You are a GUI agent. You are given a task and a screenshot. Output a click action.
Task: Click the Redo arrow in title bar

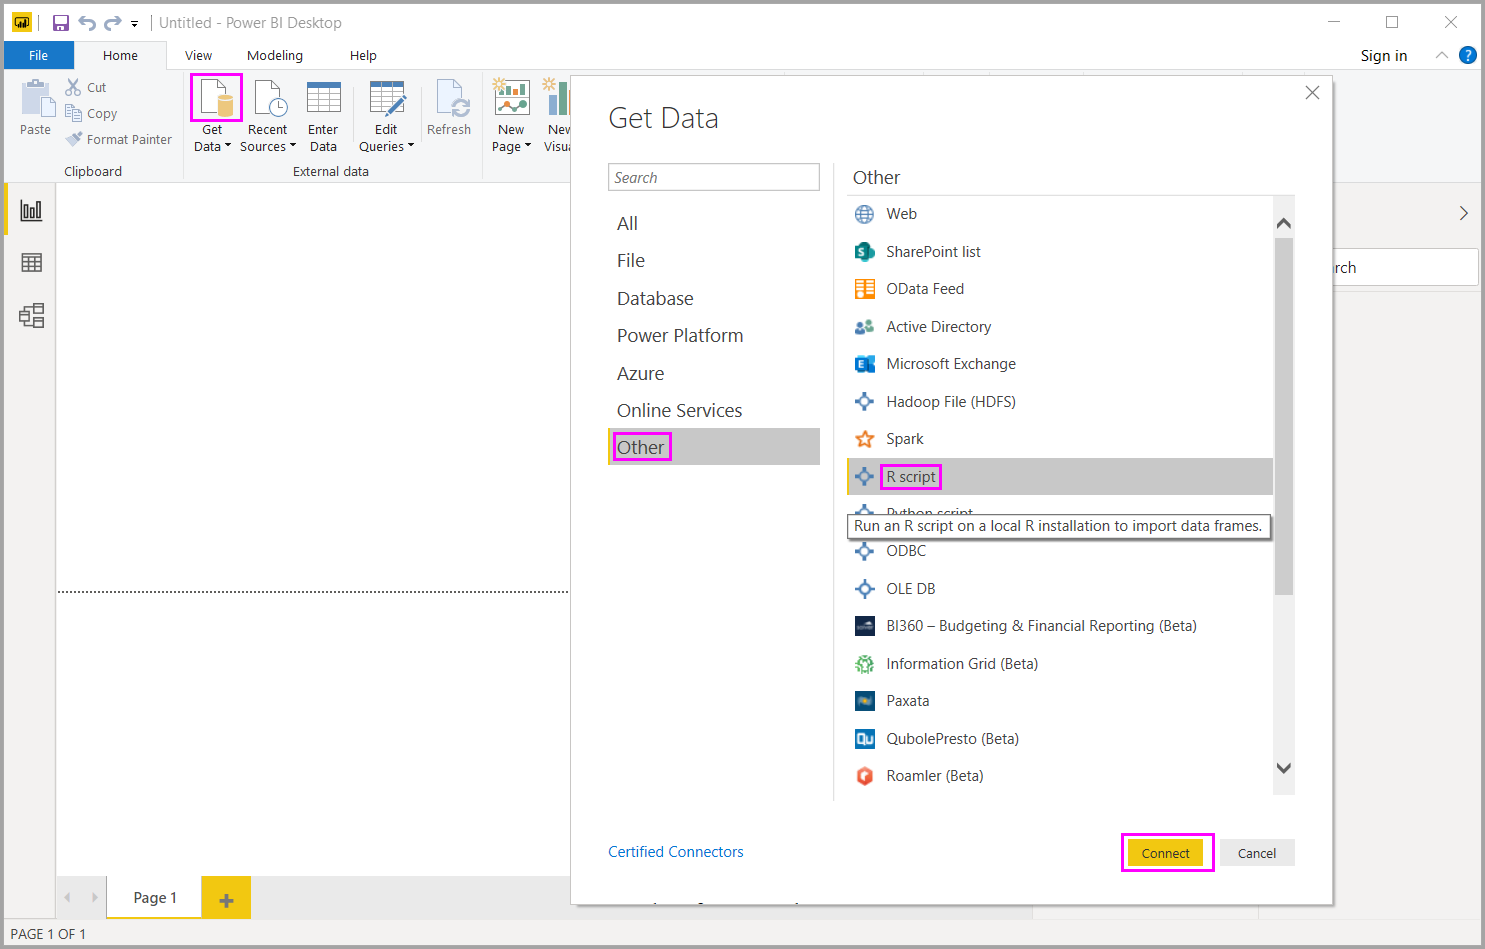(112, 22)
